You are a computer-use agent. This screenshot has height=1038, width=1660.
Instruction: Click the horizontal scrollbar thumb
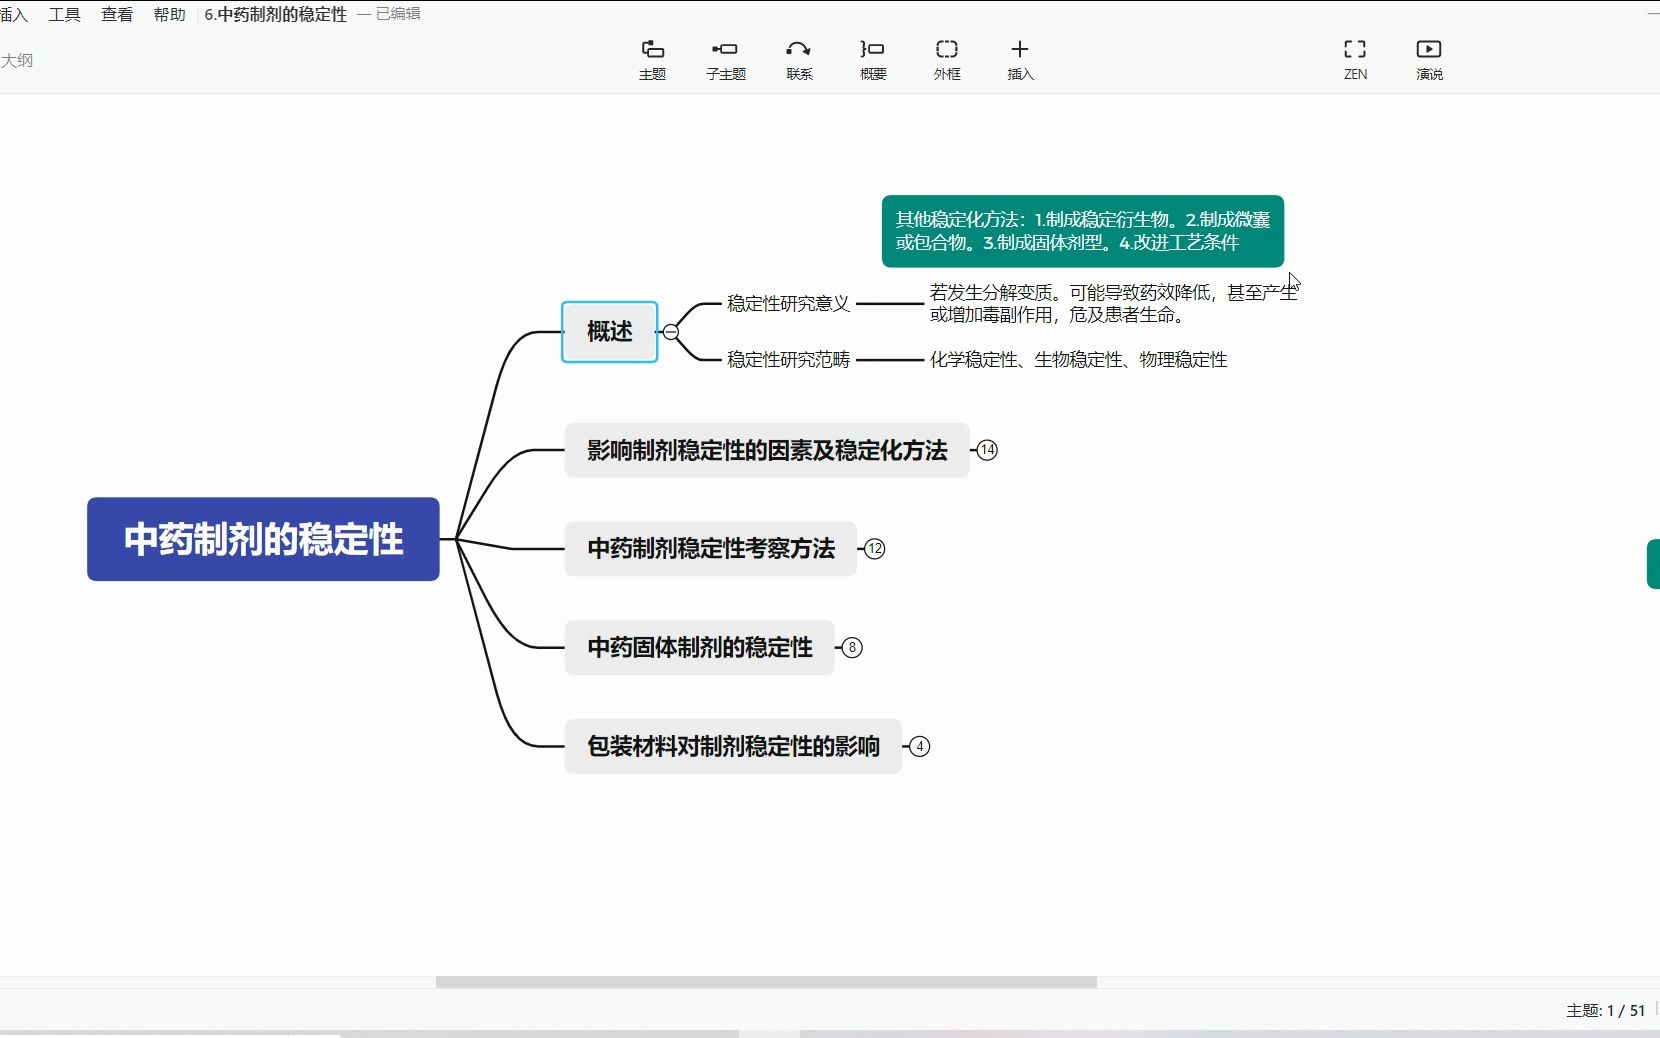coord(766,982)
